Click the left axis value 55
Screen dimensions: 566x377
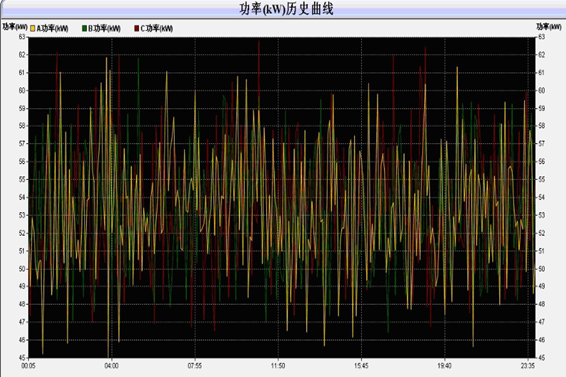22,179
